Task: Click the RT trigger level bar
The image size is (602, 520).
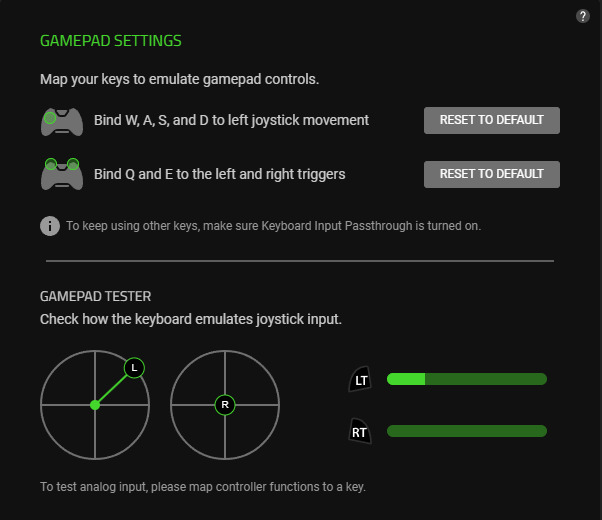Action: coord(466,431)
